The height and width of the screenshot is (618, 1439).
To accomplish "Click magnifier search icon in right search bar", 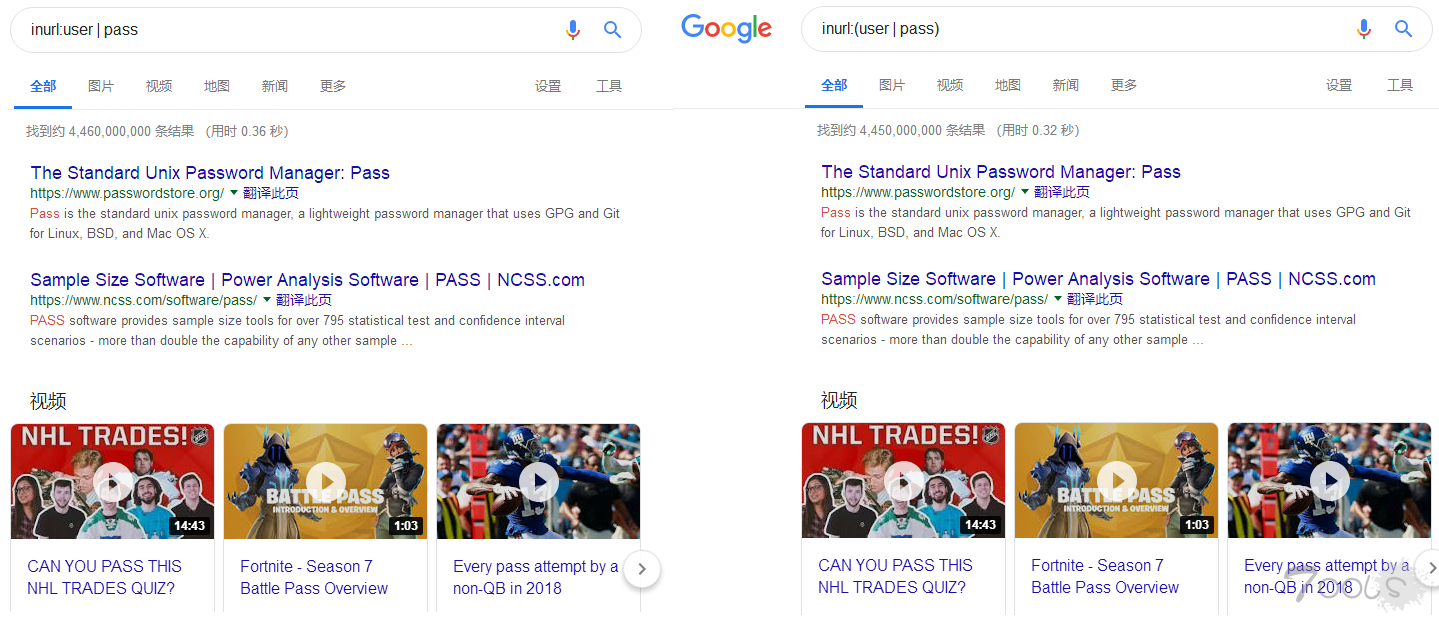I will (x=1403, y=29).
